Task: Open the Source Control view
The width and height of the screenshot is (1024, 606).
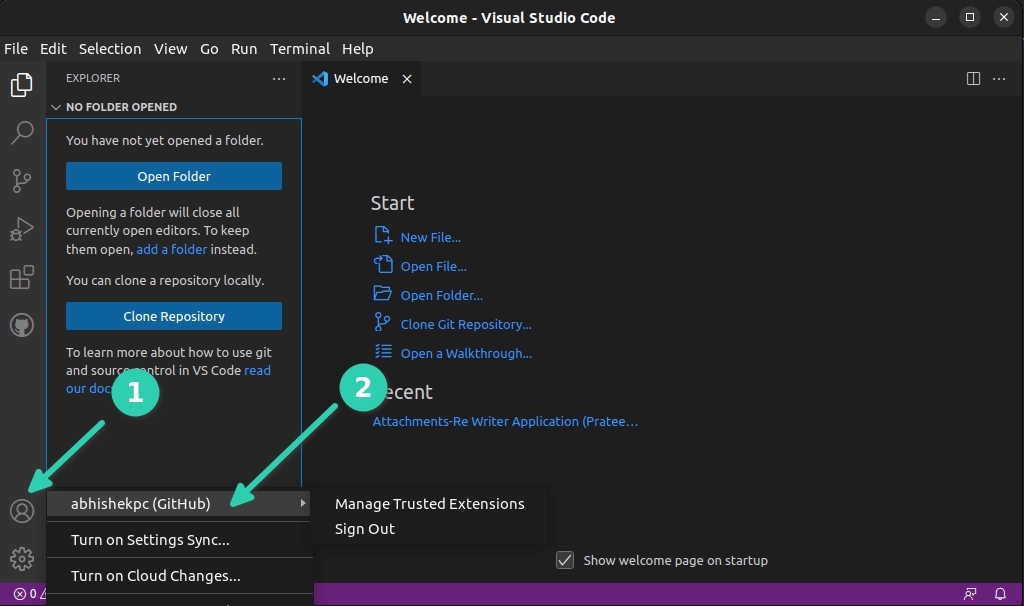Action: 22,181
